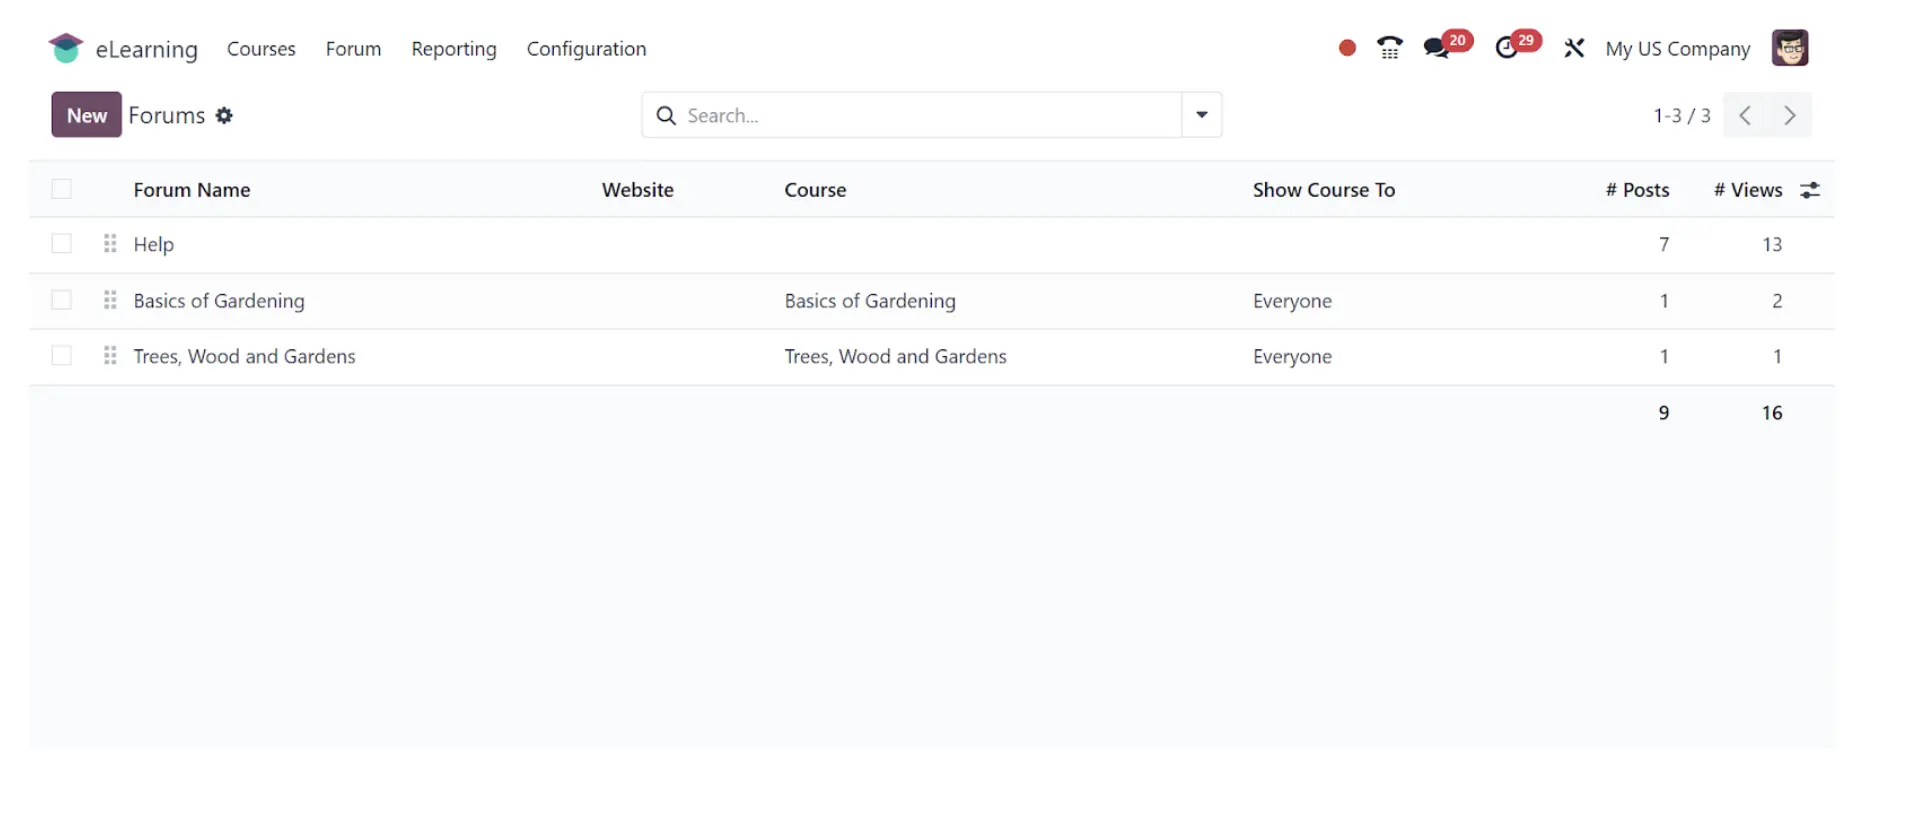The width and height of the screenshot is (1918, 818).
Task: Open optional columns adjust icon
Action: pos(1810,190)
